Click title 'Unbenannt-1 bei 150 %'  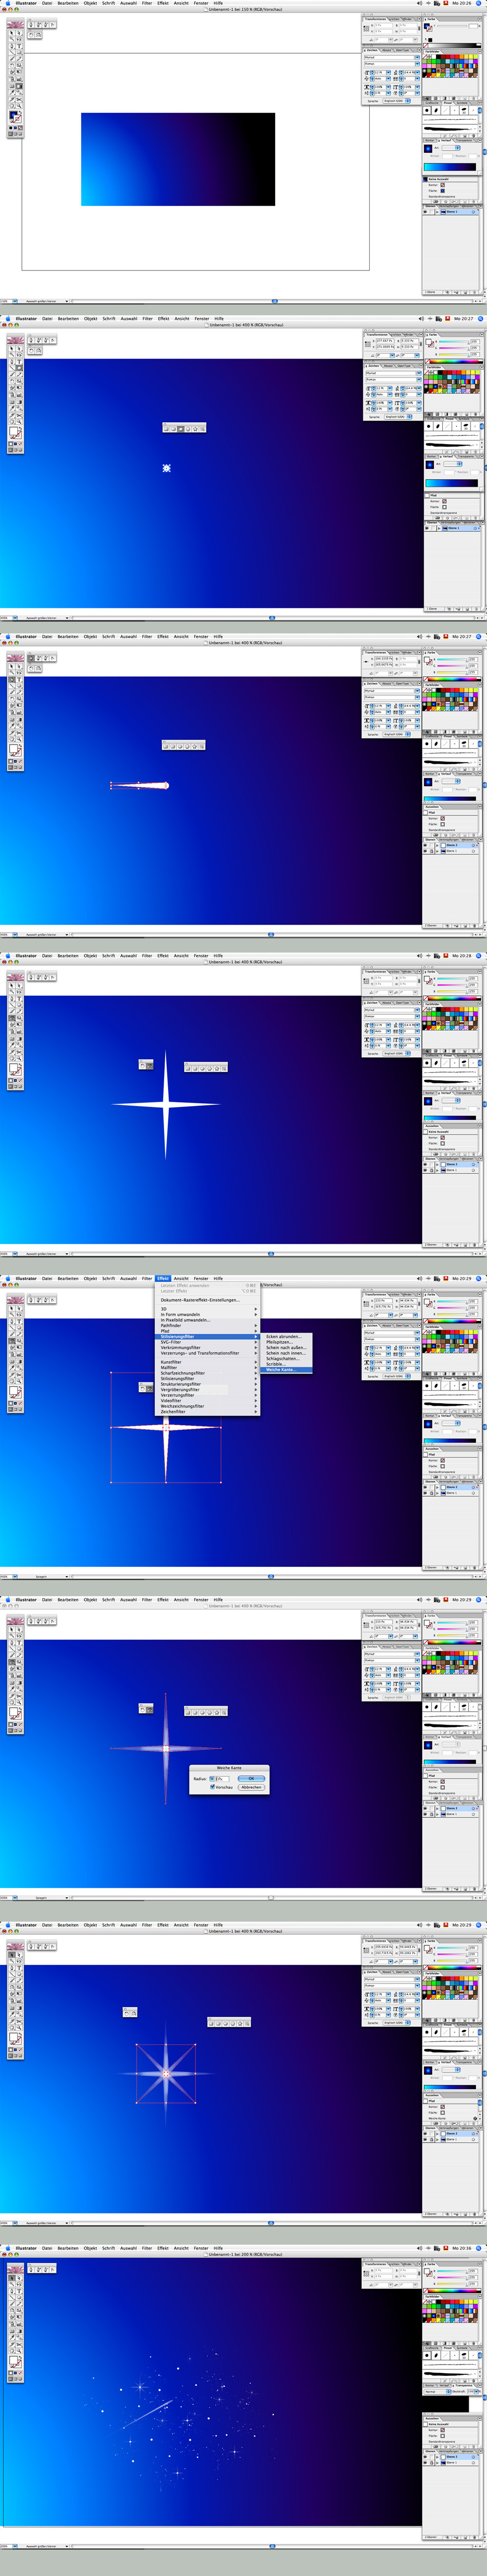pyautogui.click(x=245, y=9)
